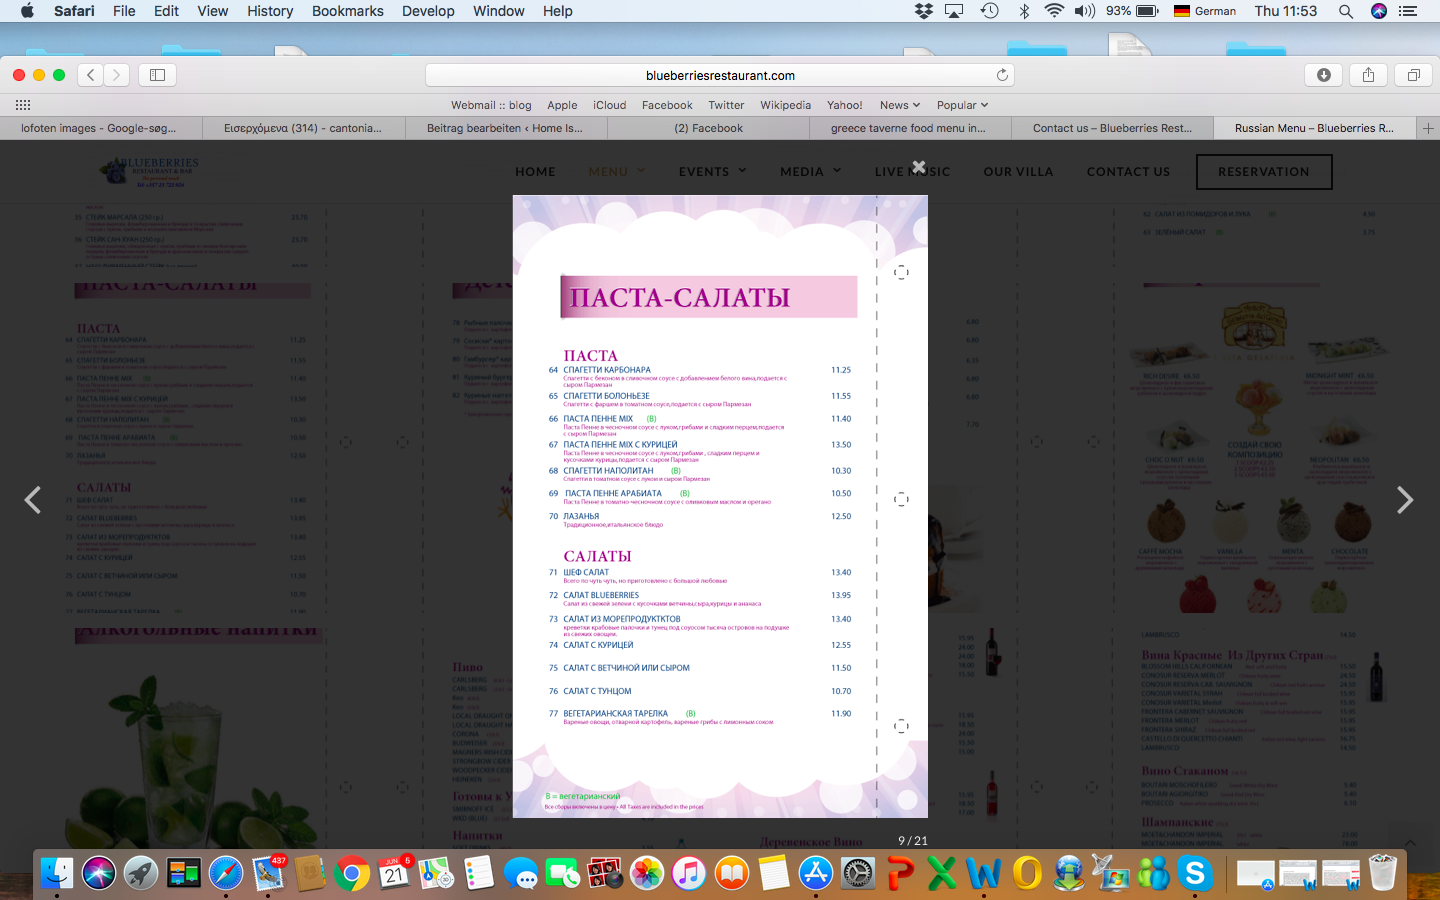Screen dimensions: 1440x900
Task: Open OUR VILLA link
Action: (1018, 172)
